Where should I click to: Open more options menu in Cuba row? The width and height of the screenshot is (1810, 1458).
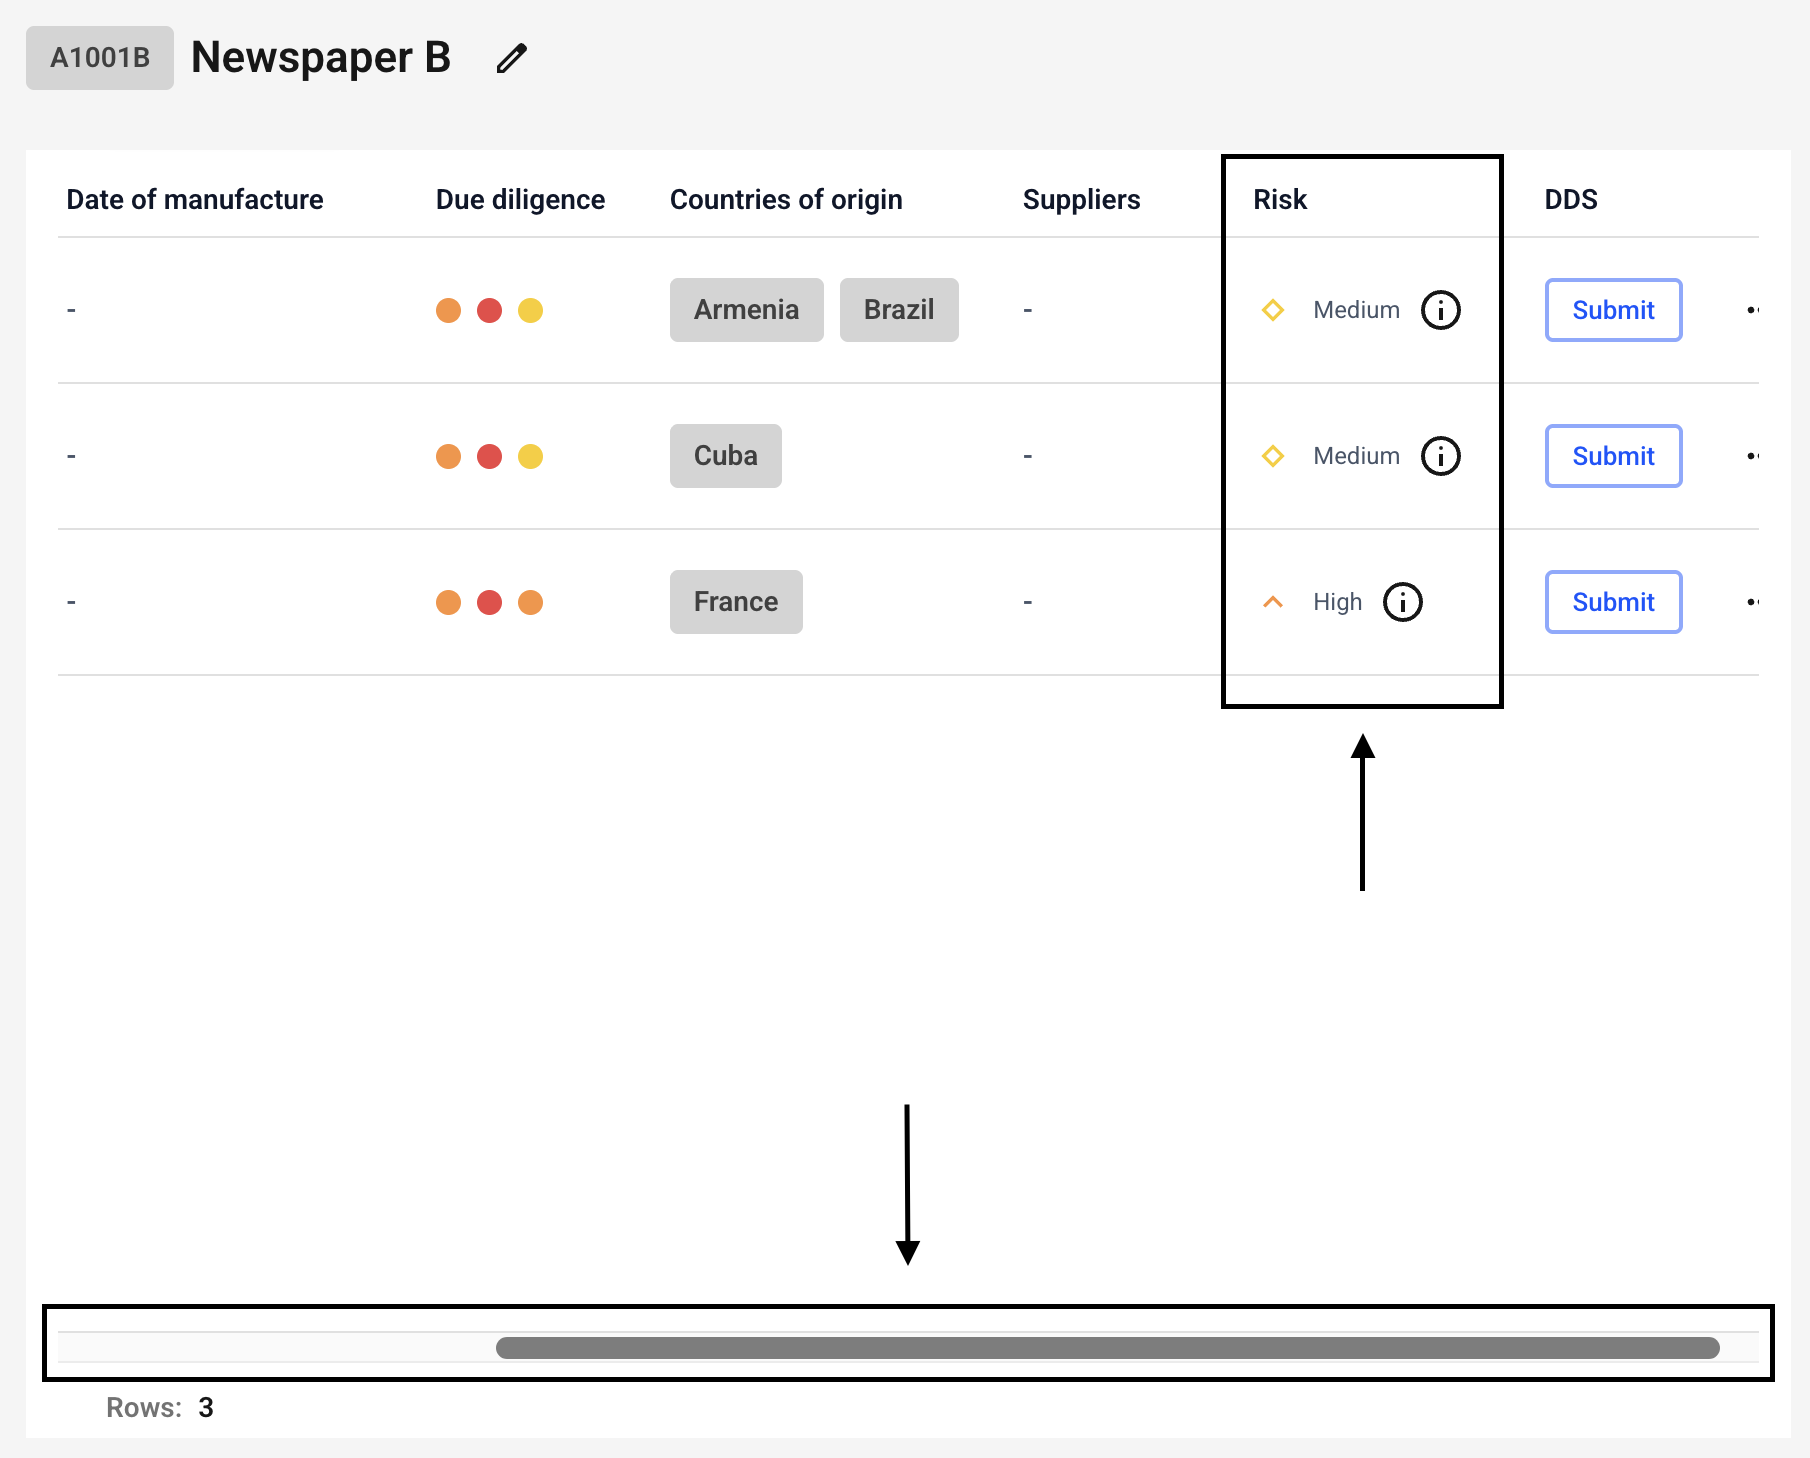(x=1751, y=456)
